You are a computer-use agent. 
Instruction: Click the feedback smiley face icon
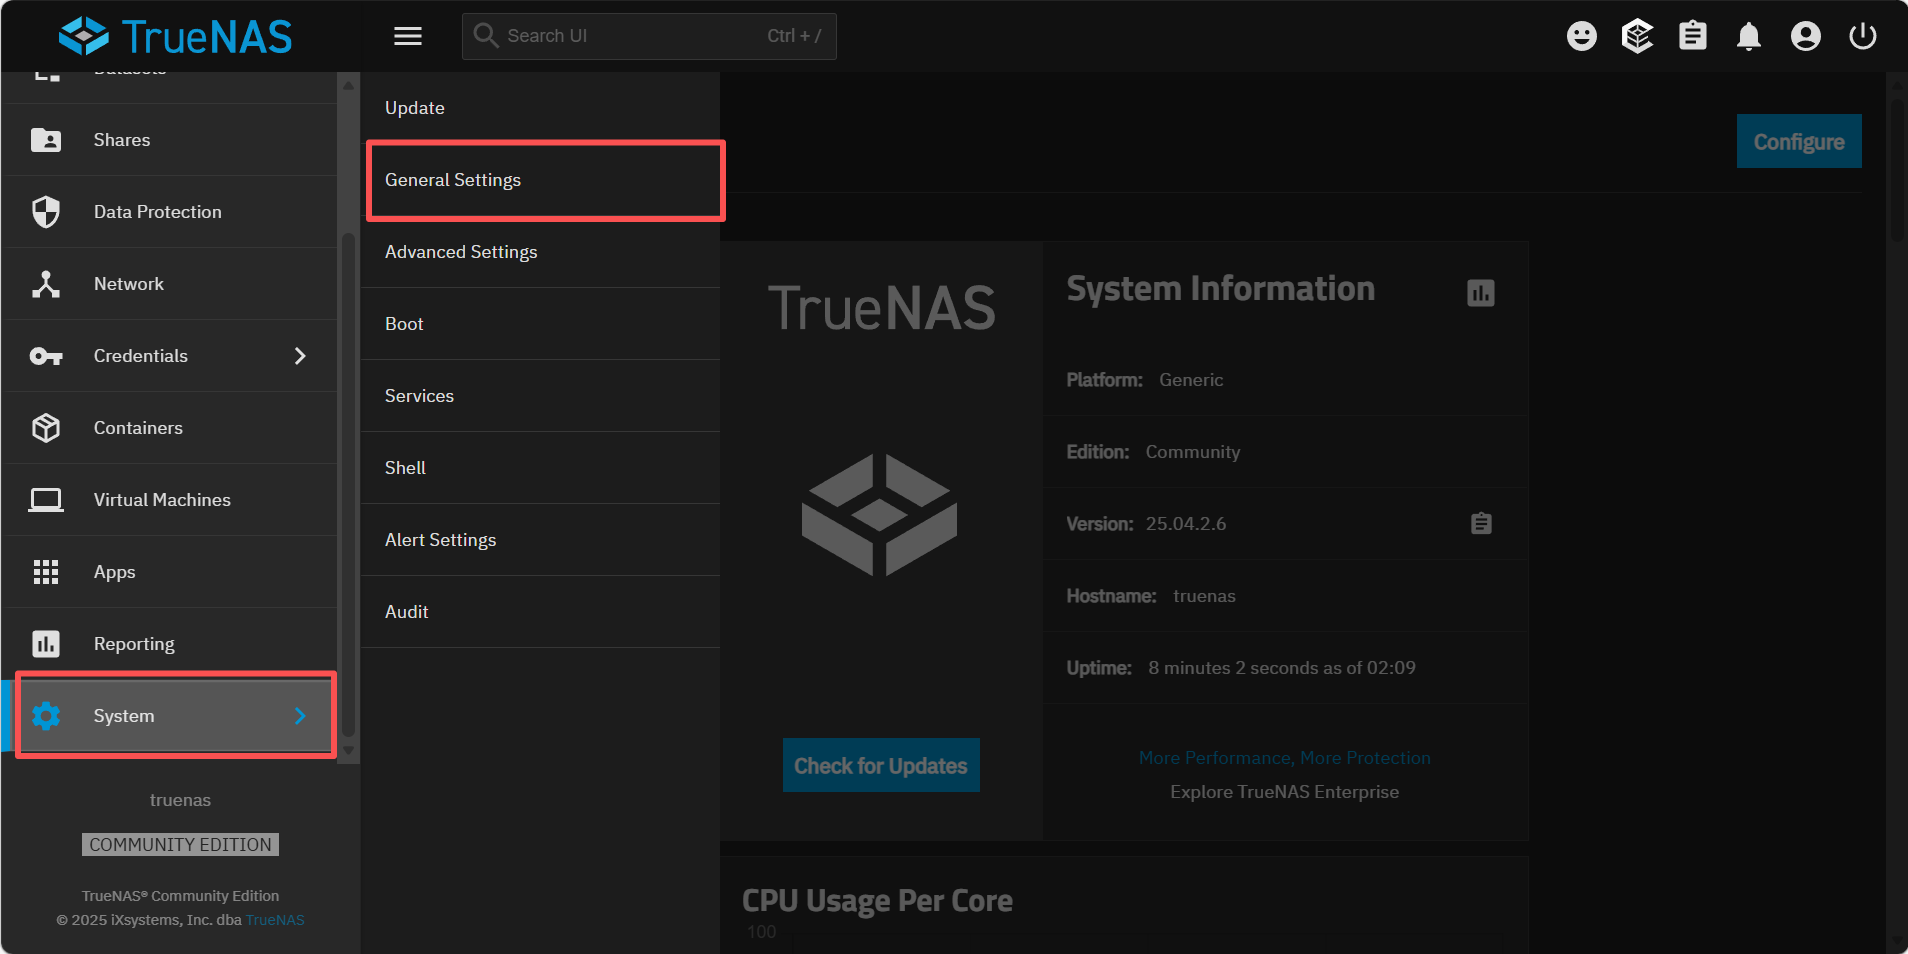(1581, 36)
